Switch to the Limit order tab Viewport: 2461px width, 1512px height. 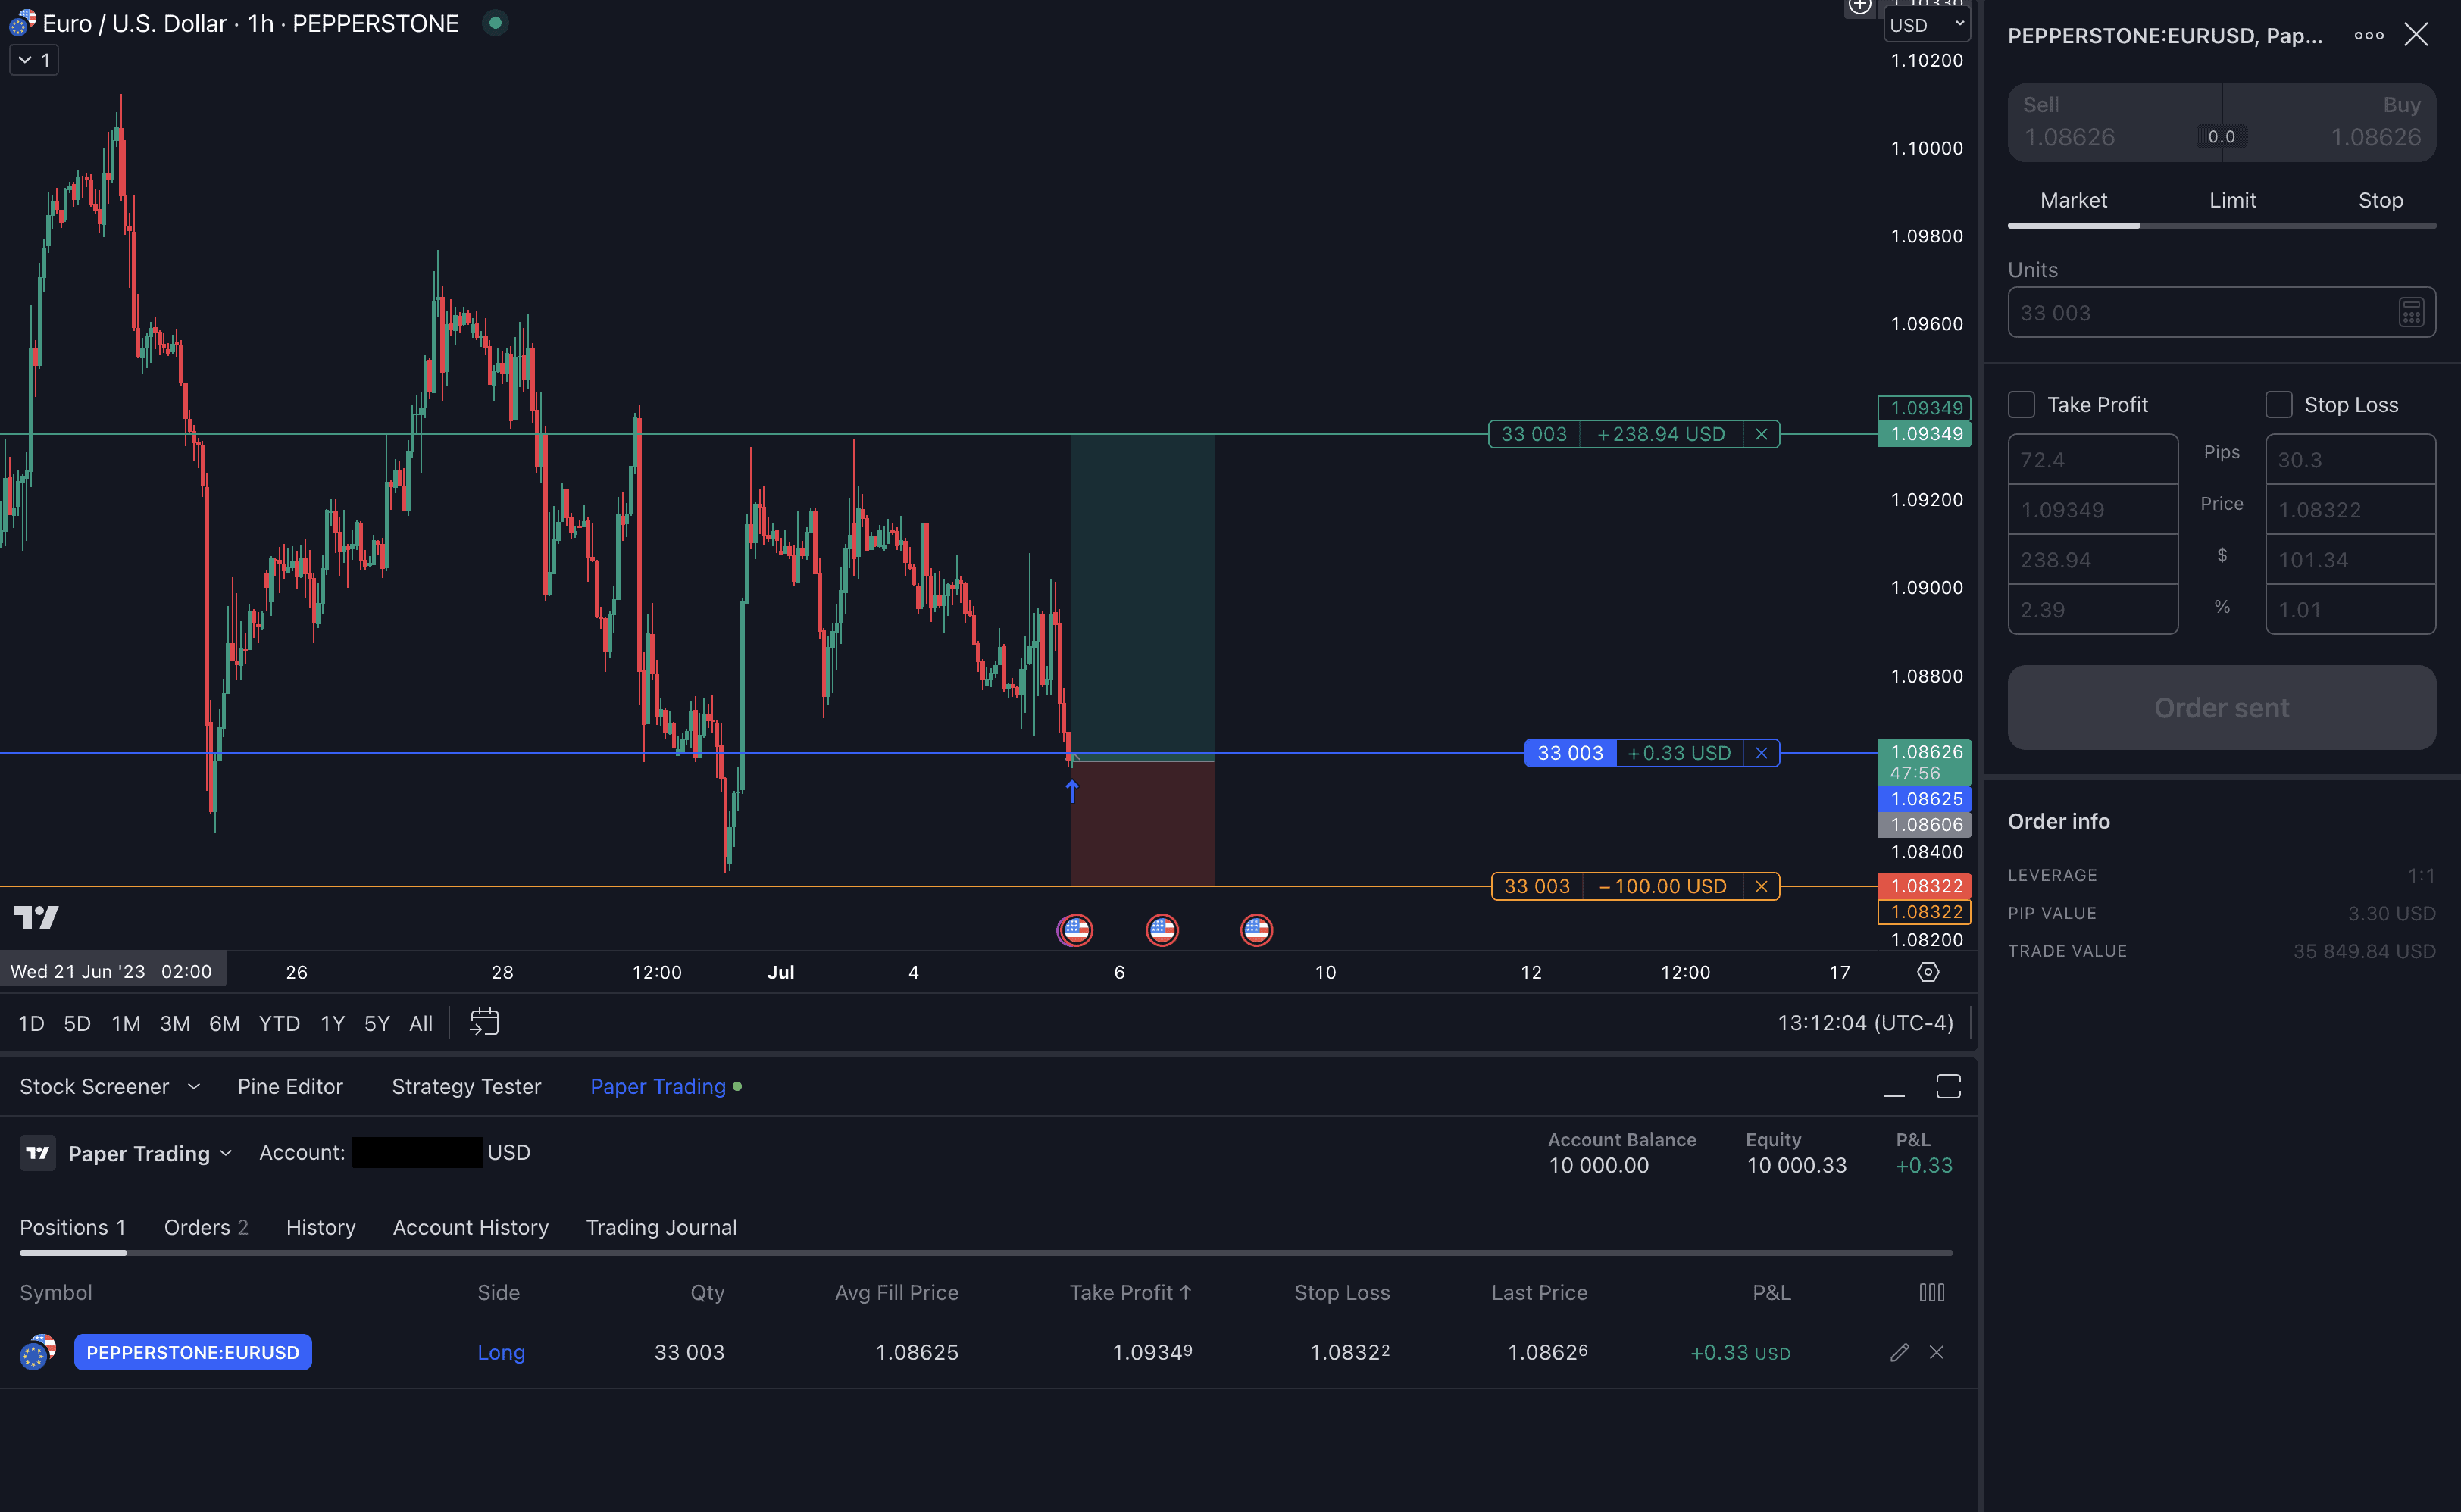tap(2232, 199)
